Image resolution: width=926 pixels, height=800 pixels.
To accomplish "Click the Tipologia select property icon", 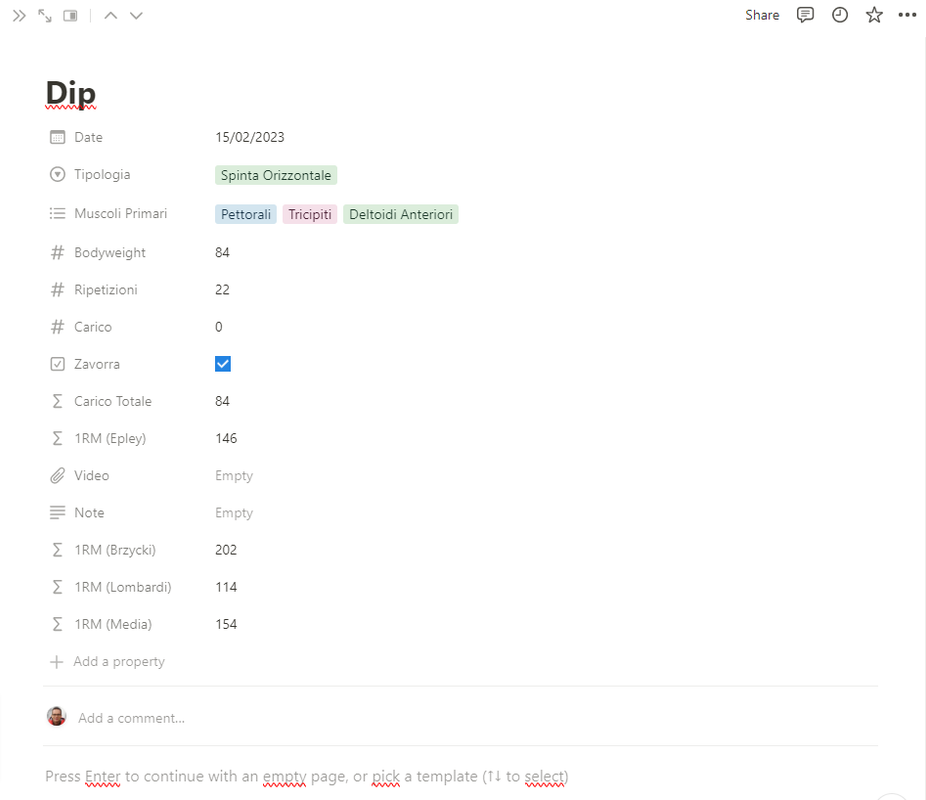I will tap(57, 175).
